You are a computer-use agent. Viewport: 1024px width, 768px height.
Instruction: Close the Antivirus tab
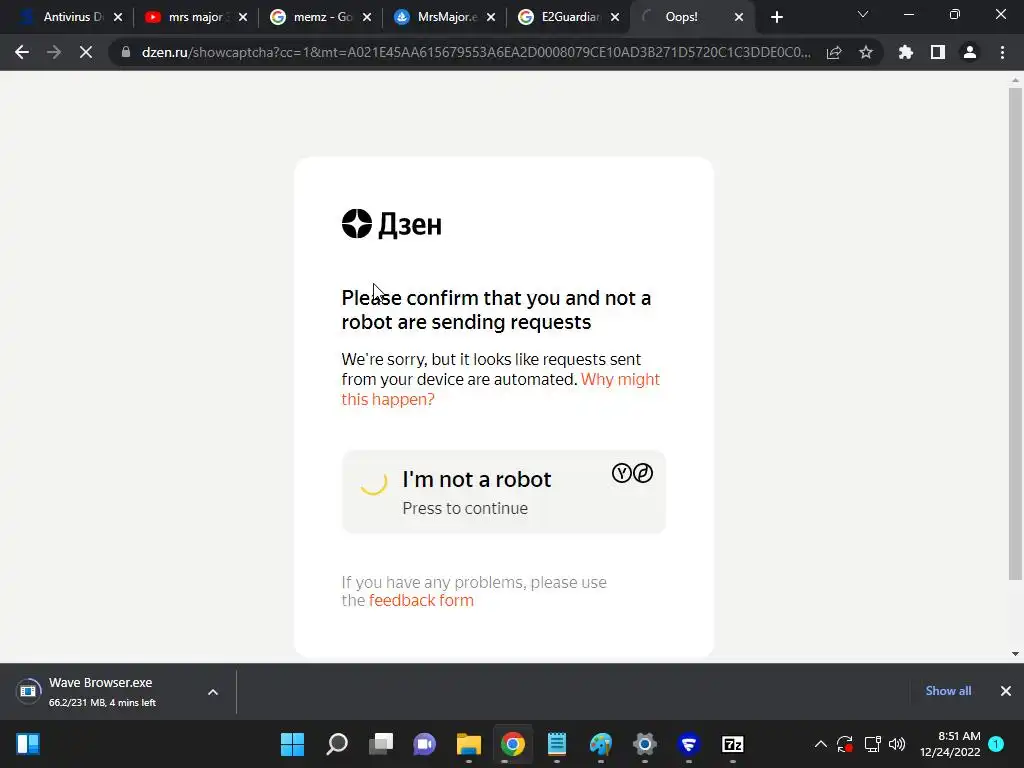click(118, 18)
